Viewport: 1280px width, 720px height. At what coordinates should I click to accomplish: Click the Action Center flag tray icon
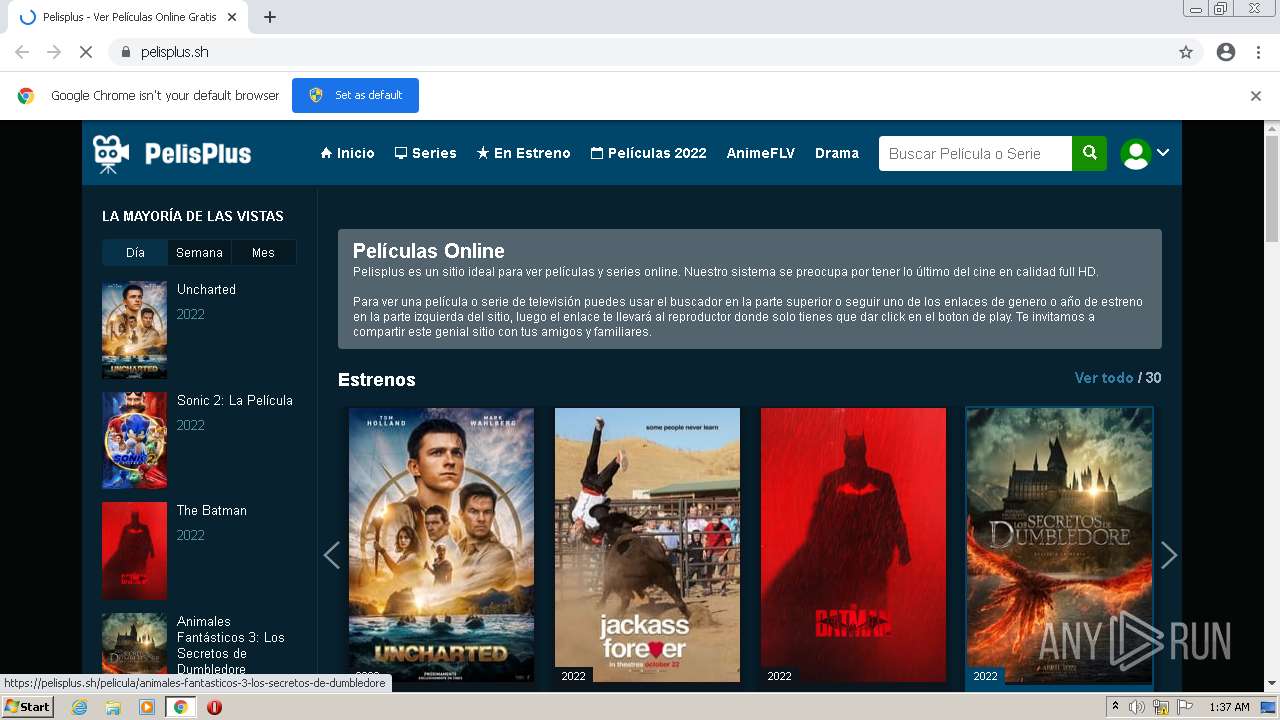[x=1185, y=707]
